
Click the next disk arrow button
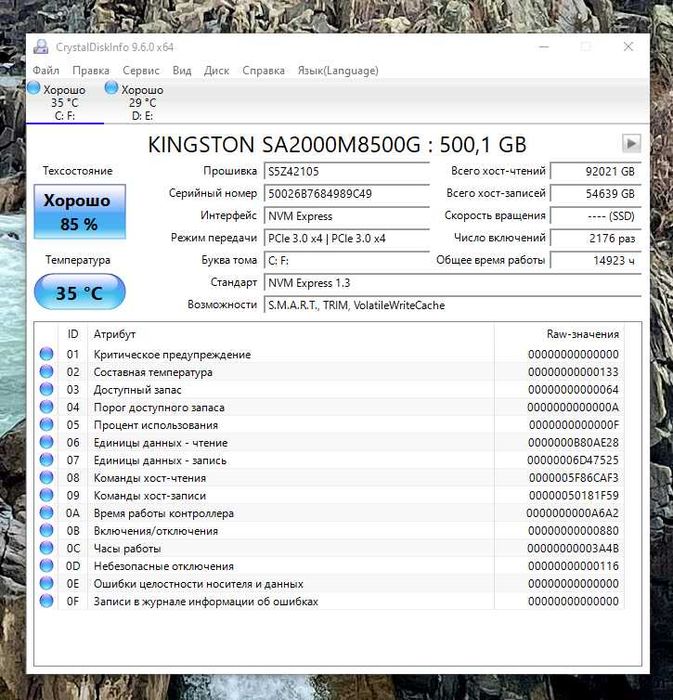(x=631, y=144)
